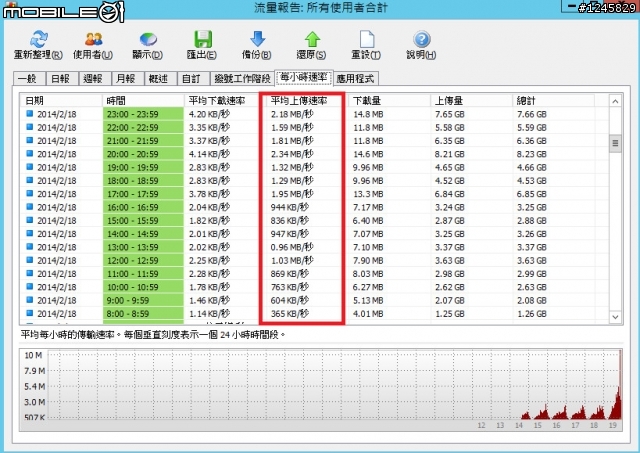
Task: Click the day 19 marker on chart
Action: 613,425
